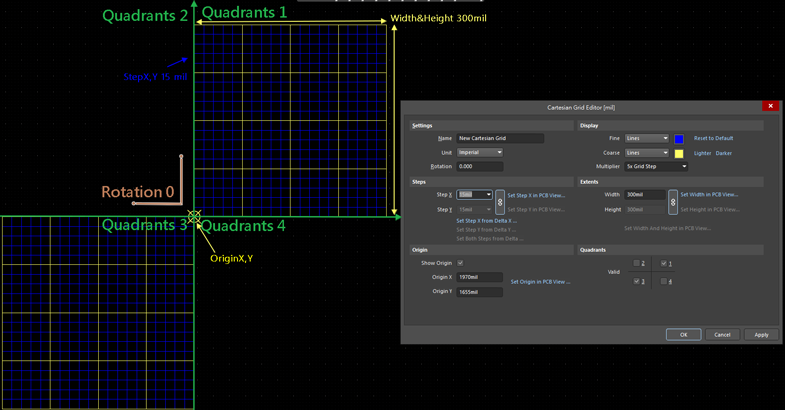Open the Fine display style dropdown
The width and height of the screenshot is (785, 410).
(x=646, y=139)
